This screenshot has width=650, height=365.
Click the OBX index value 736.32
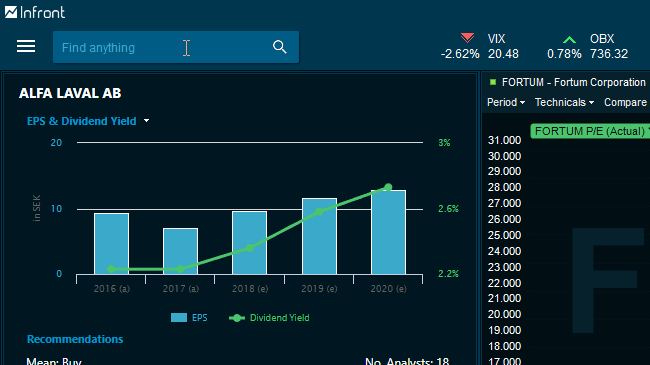pos(609,54)
